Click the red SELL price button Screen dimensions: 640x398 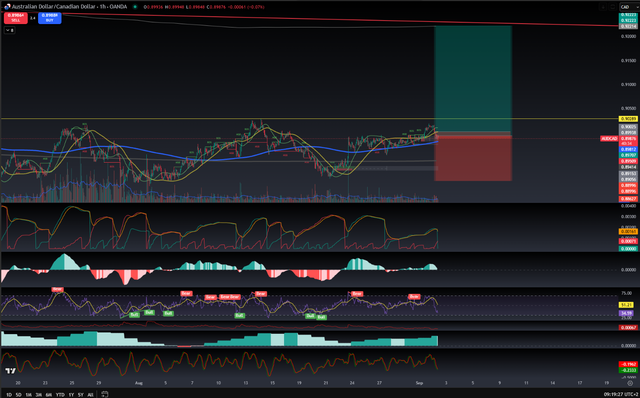pyautogui.click(x=16, y=18)
